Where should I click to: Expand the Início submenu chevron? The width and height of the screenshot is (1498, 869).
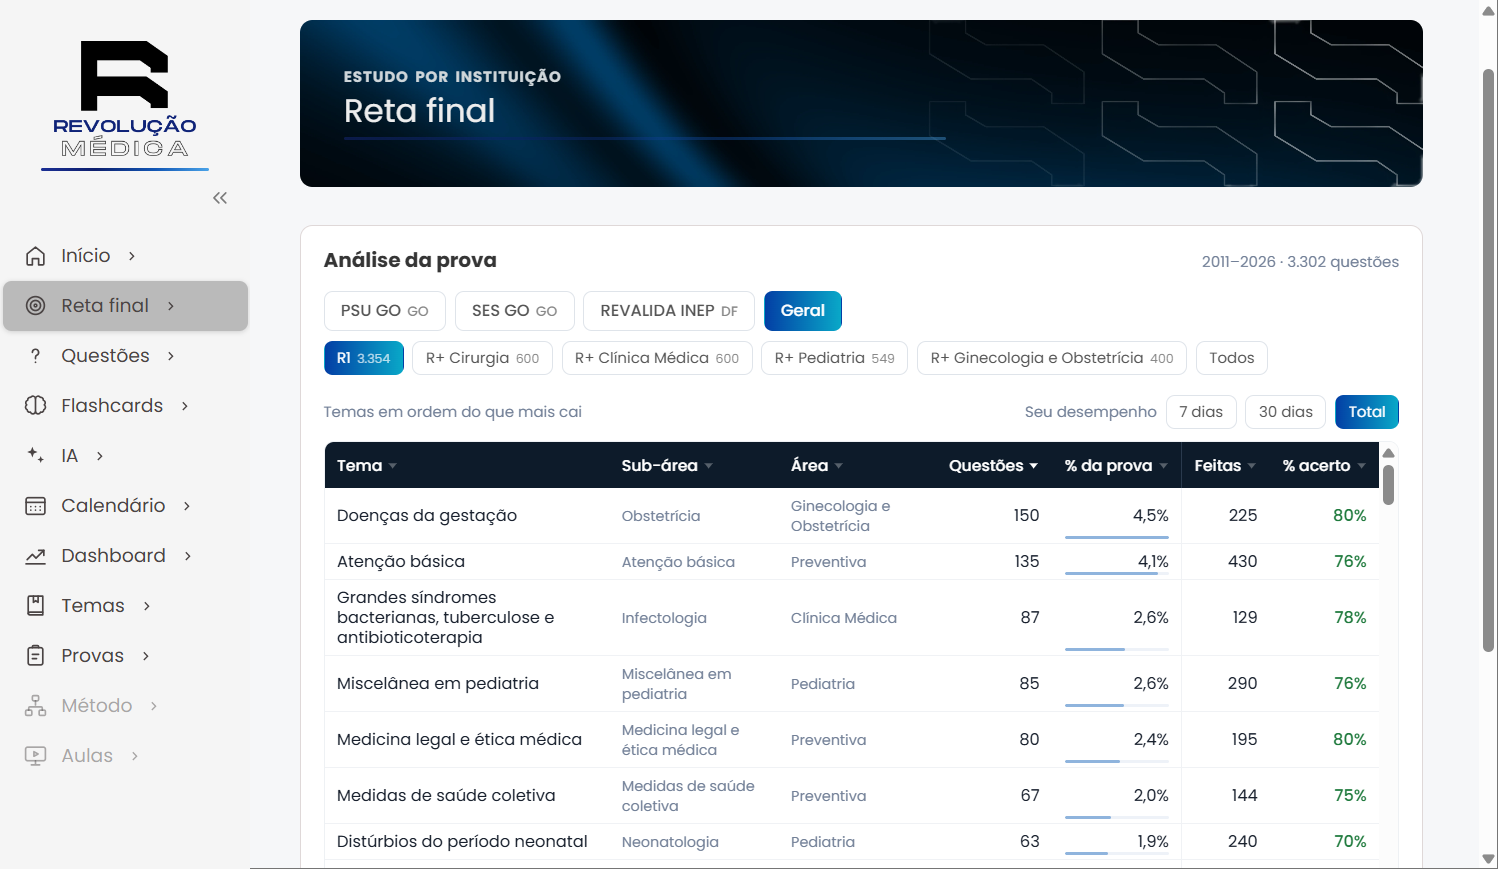tap(131, 256)
